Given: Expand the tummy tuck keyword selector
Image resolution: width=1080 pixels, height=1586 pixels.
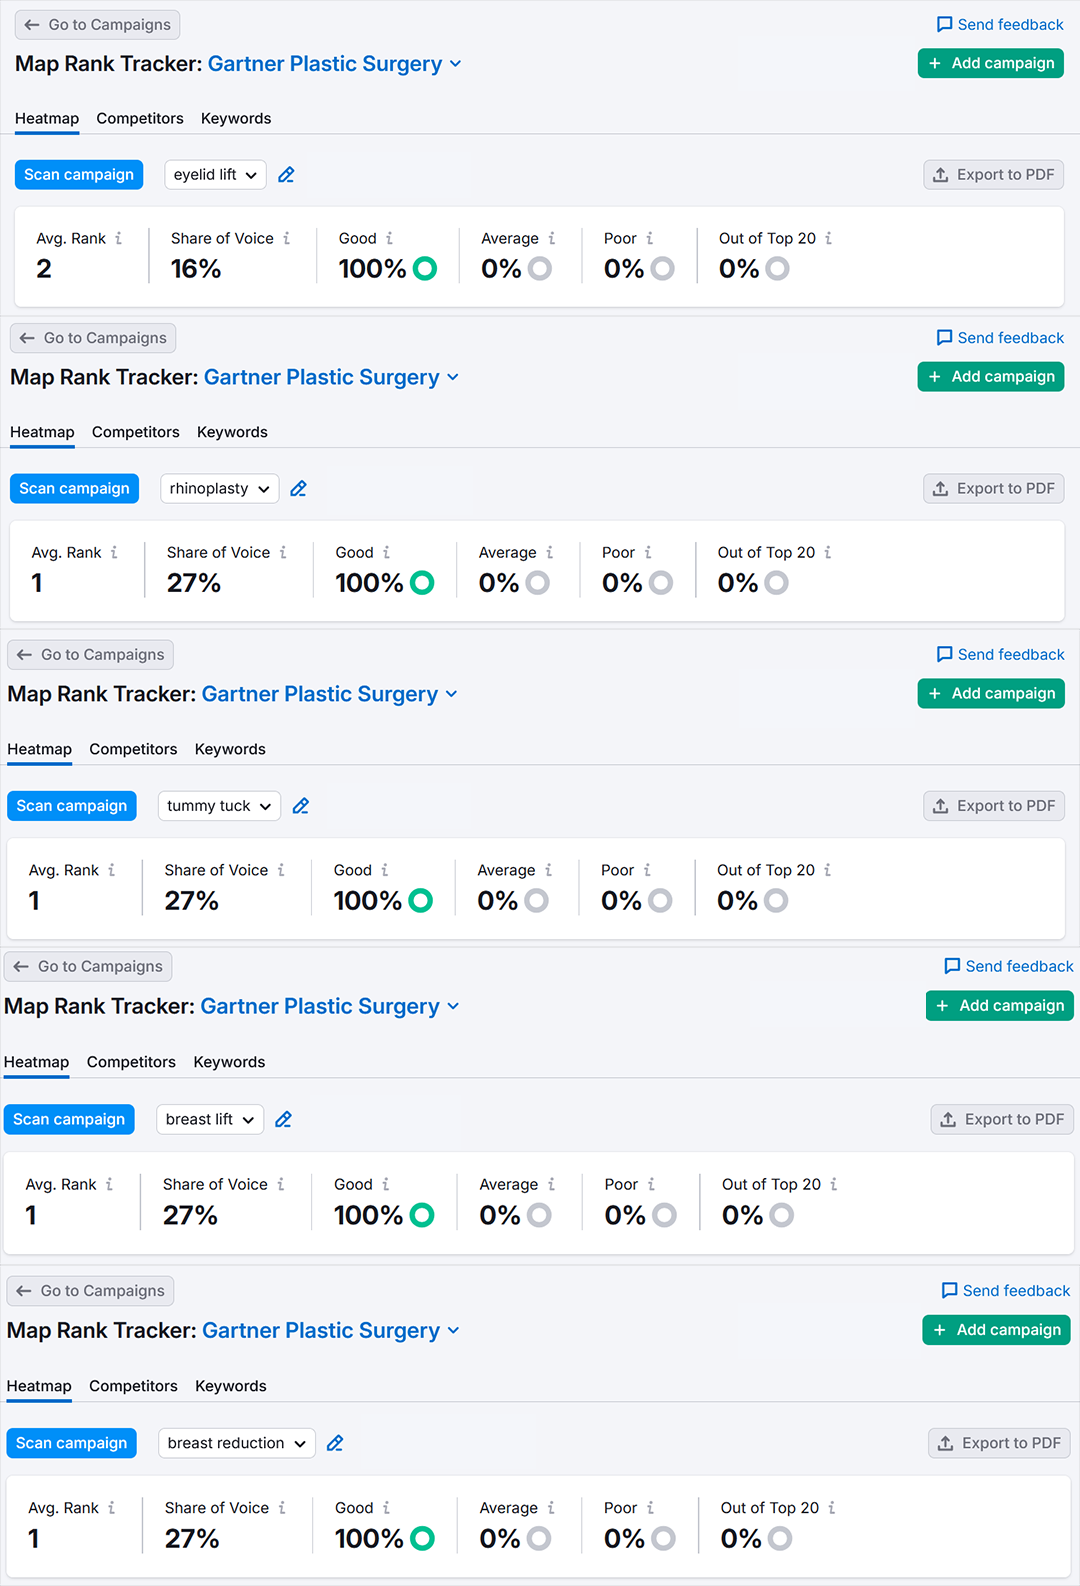Looking at the screenshot, I should [x=219, y=806].
